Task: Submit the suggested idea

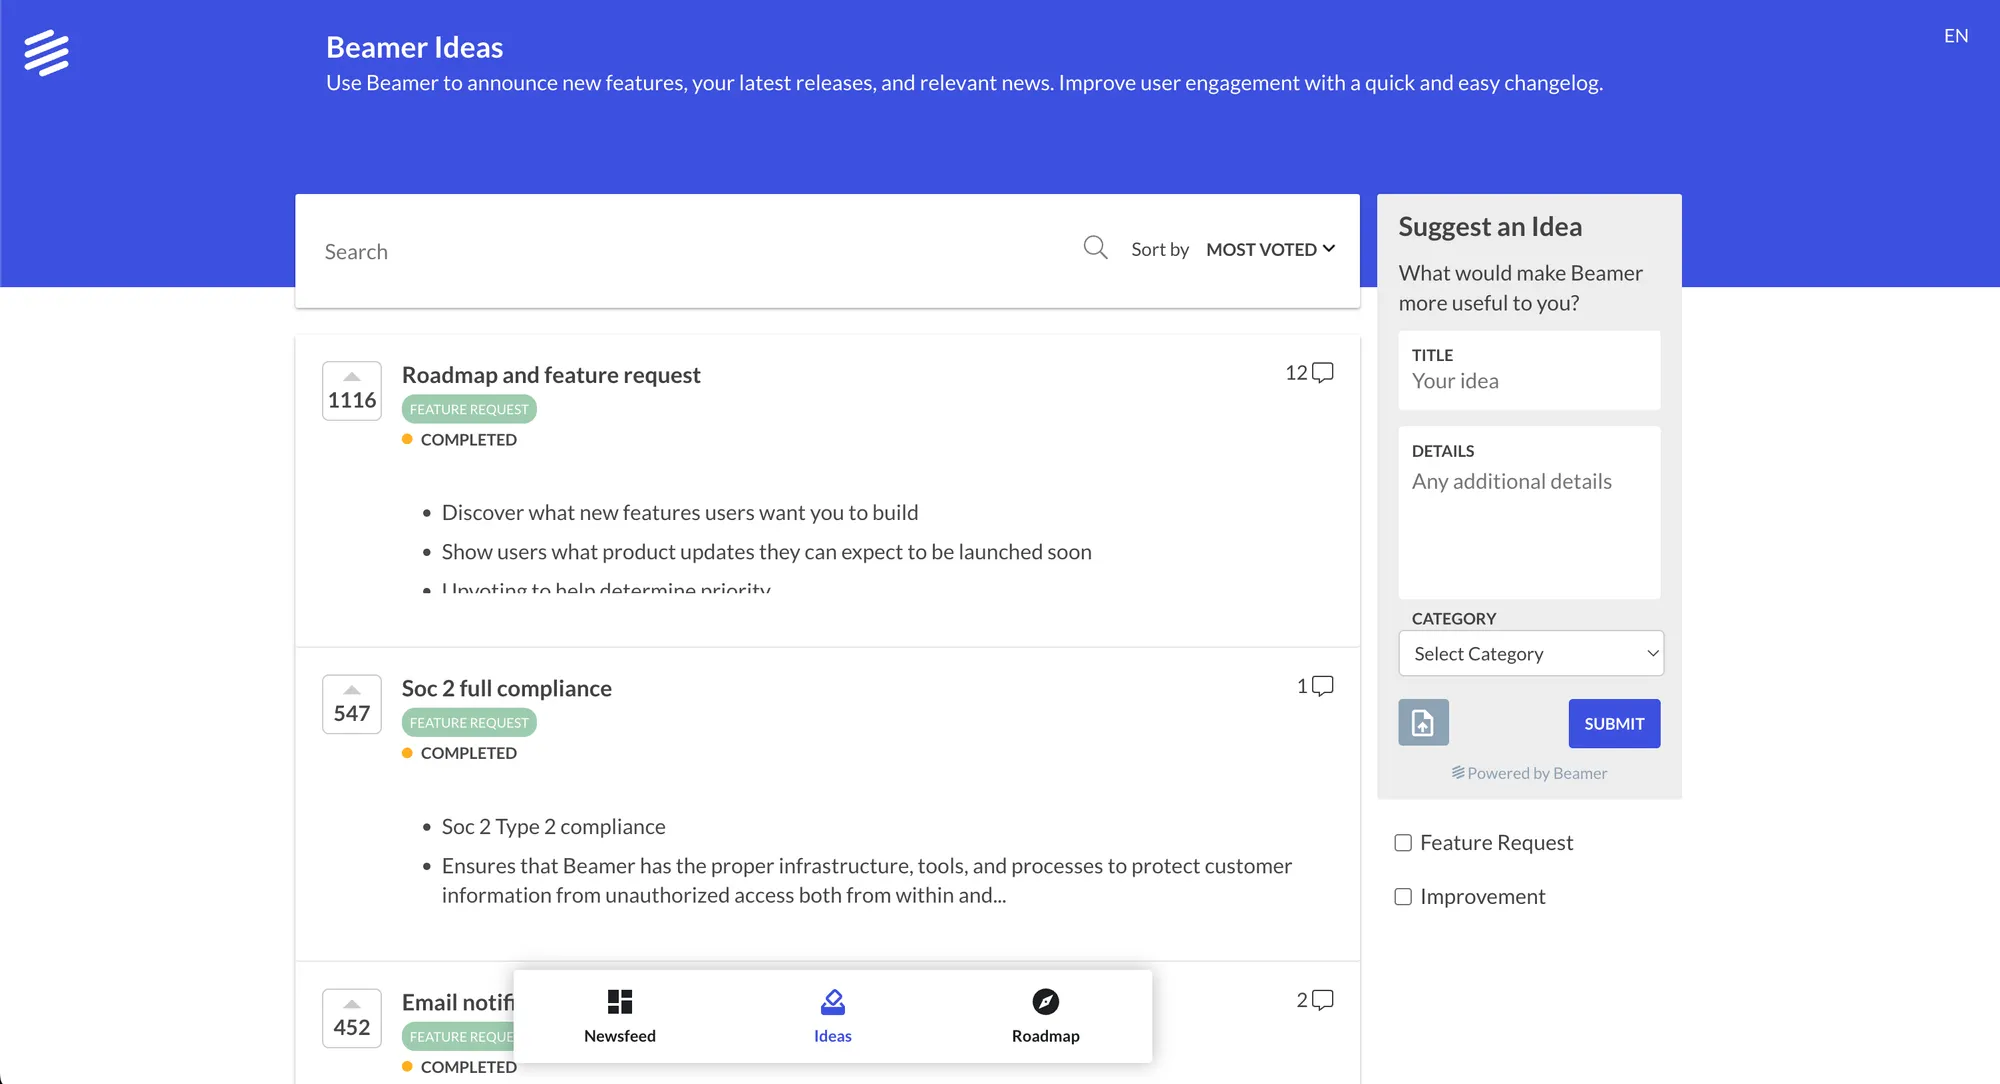Action: pos(1614,723)
